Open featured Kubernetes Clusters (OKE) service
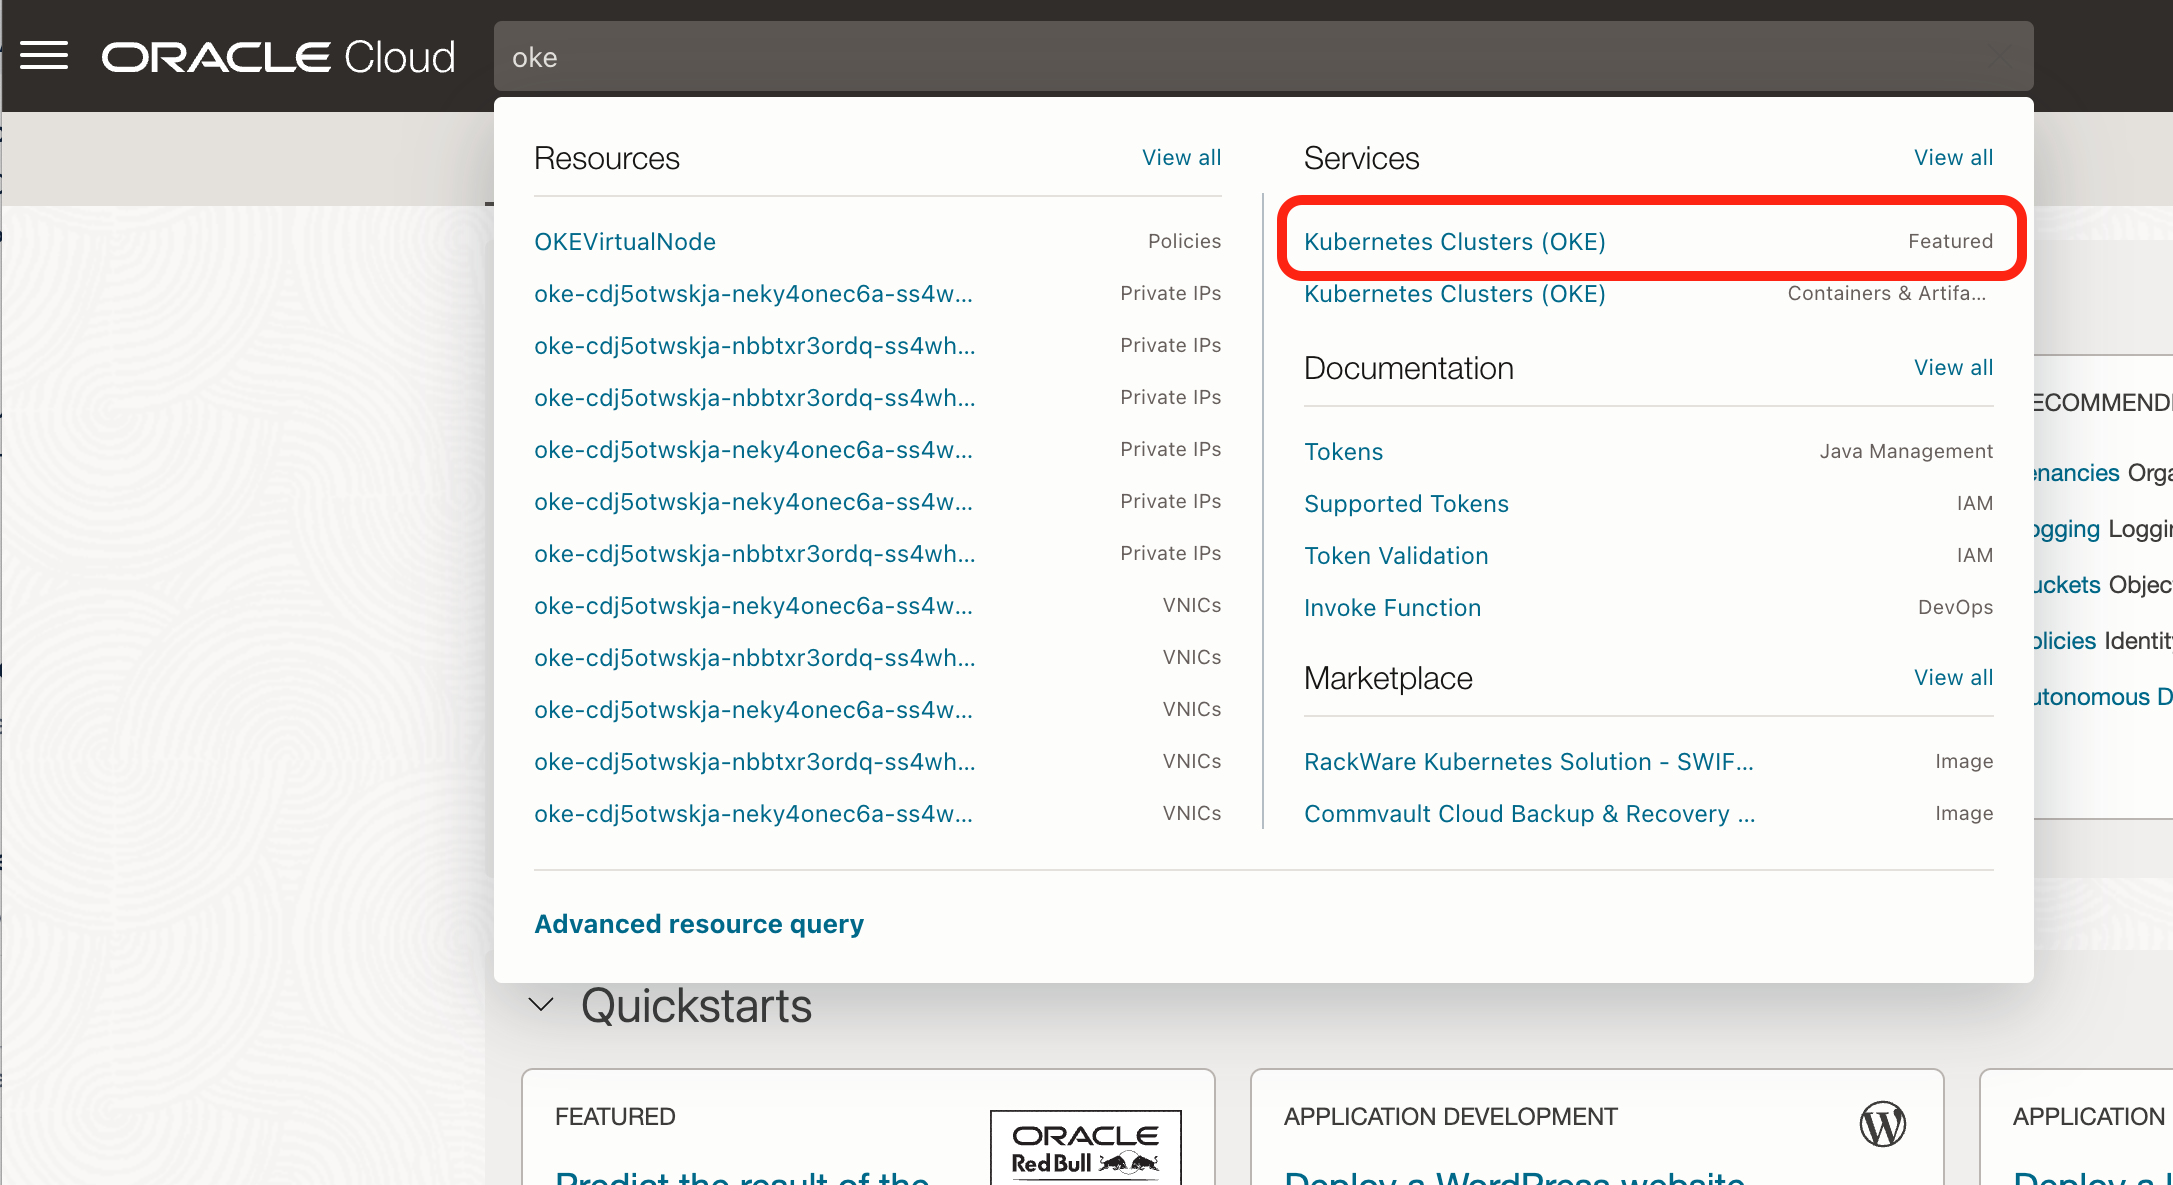This screenshot has height=1185, width=2173. click(x=1454, y=242)
